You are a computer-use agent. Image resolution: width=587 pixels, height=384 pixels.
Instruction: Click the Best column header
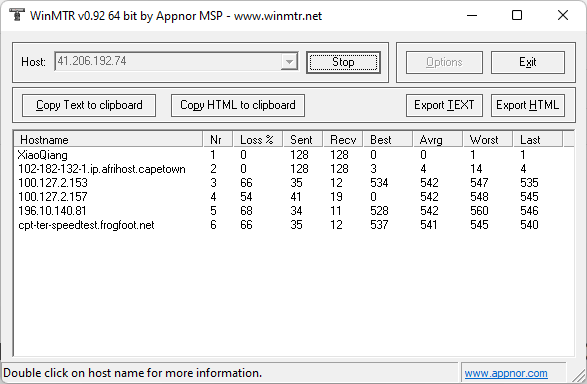pyautogui.click(x=387, y=140)
